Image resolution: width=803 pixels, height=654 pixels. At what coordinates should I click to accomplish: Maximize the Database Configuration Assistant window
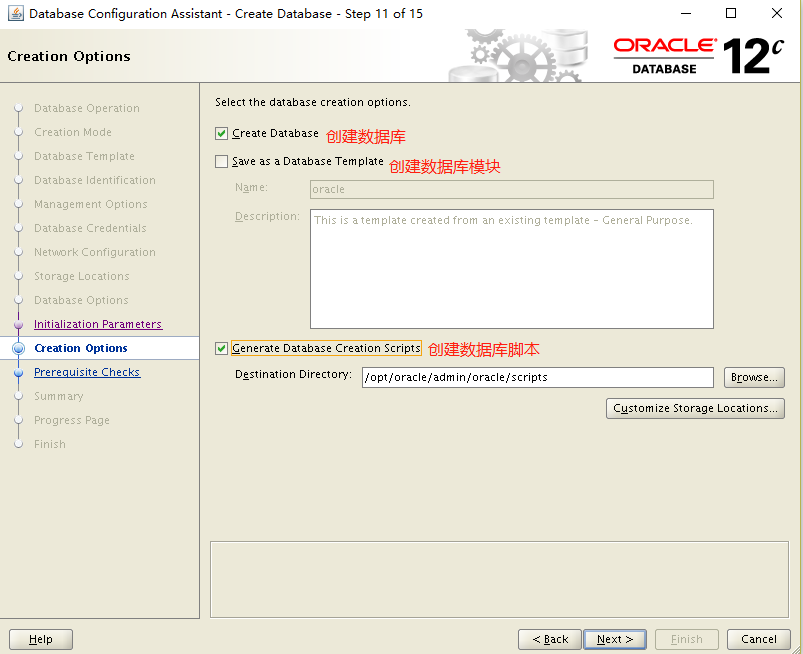[x=731, y=13]
